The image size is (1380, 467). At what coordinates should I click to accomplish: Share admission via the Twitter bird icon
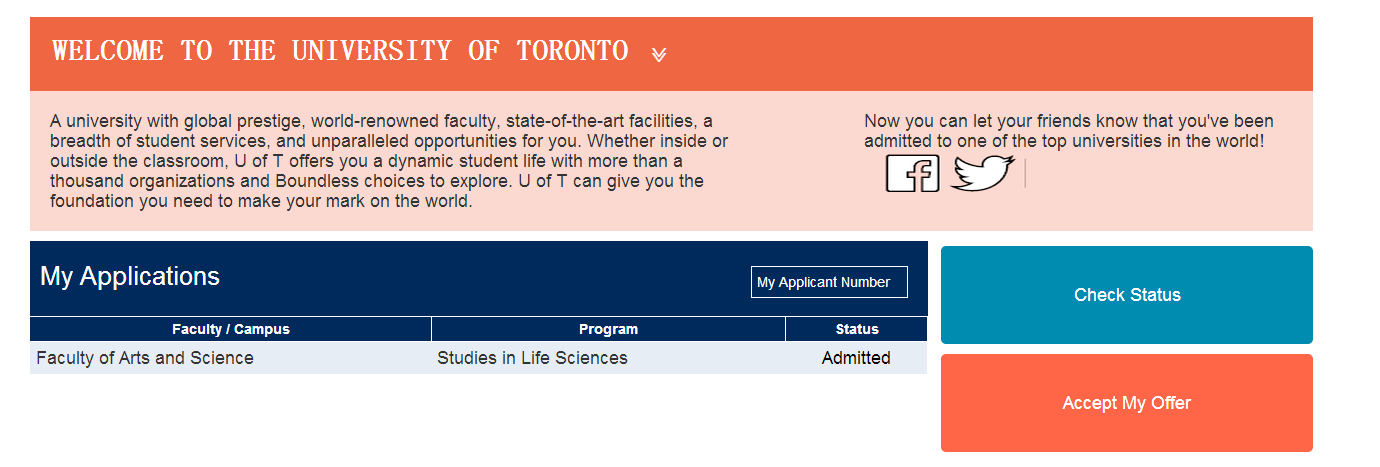click(x=981, y=174)
